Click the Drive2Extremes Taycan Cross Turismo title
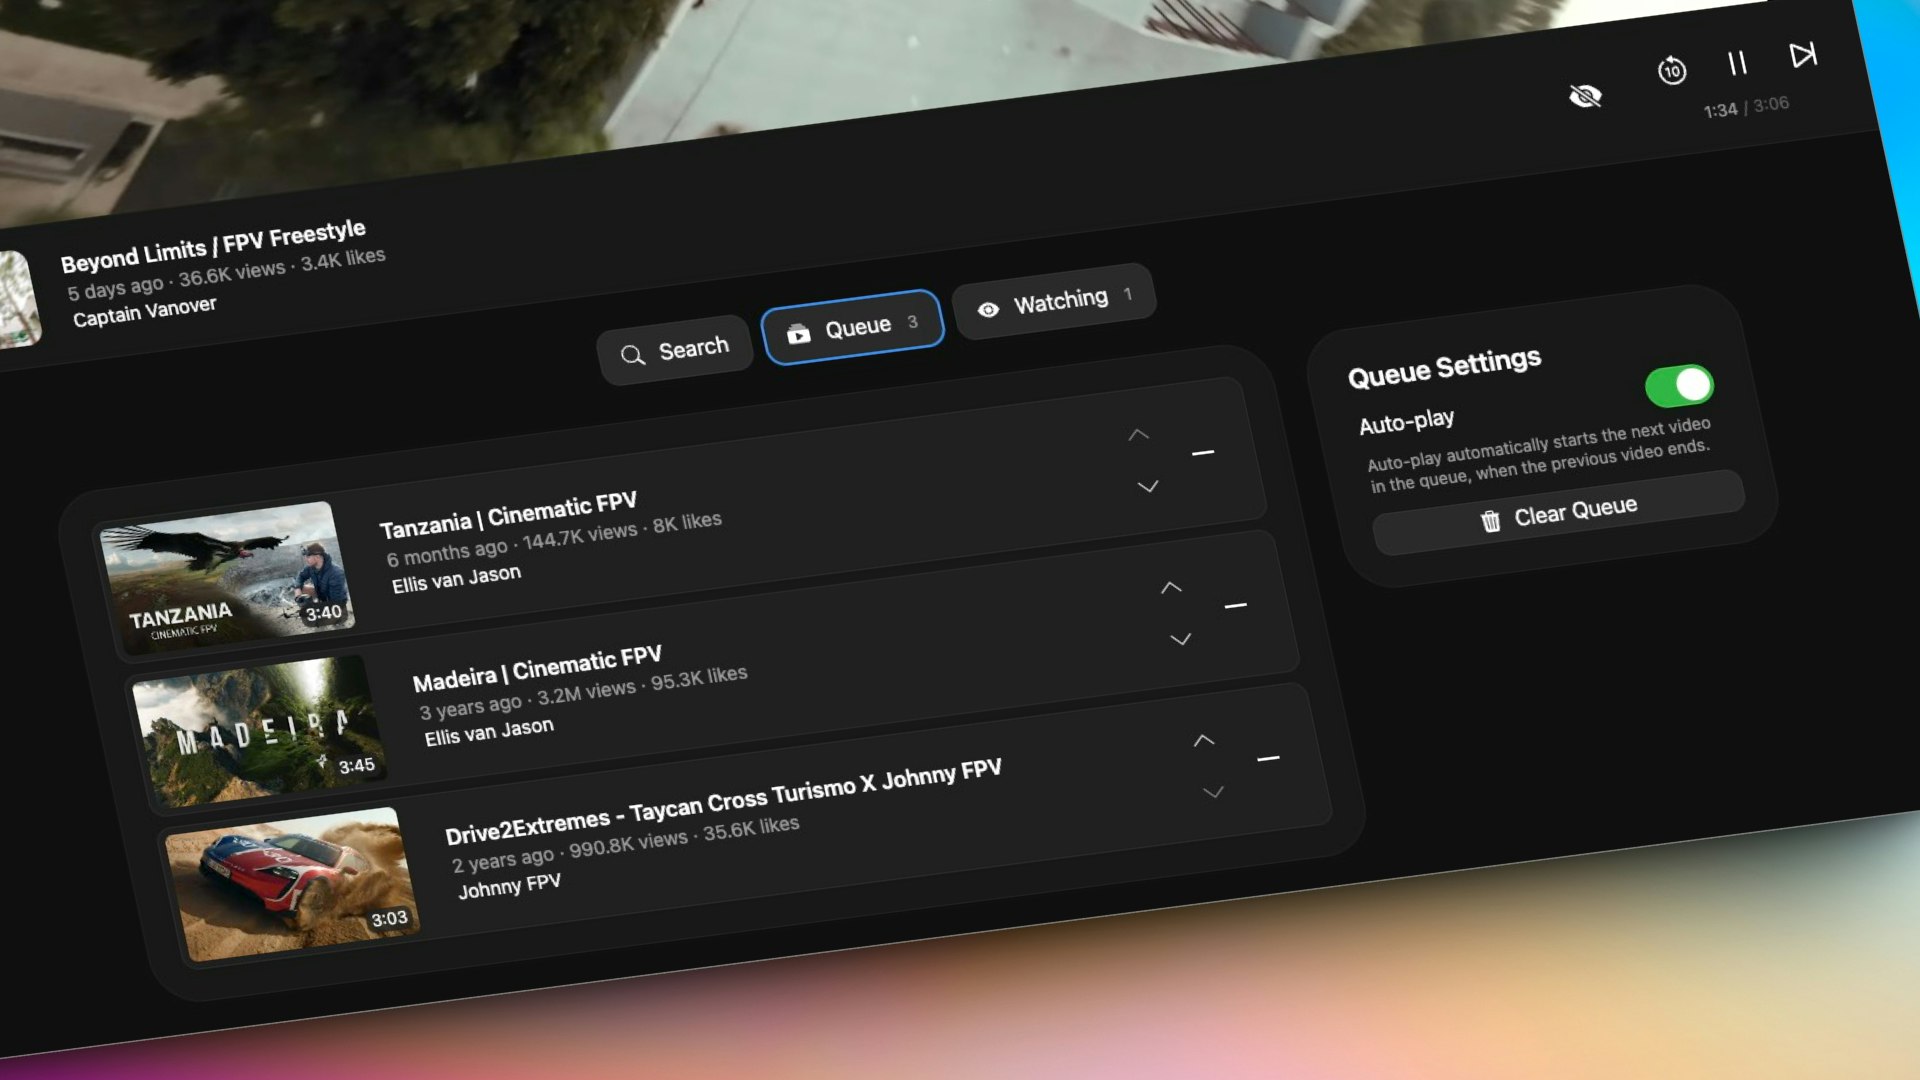 723,801
